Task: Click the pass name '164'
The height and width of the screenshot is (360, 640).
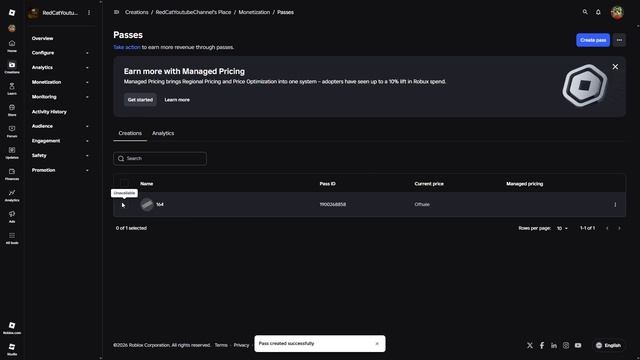Action: 160,204
